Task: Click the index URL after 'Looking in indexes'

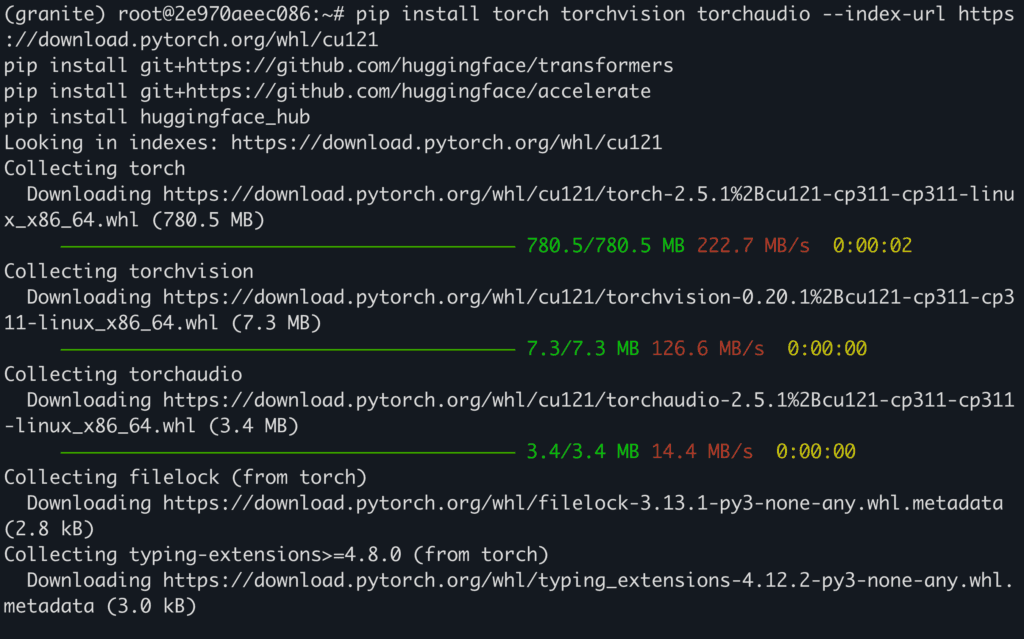Action: point(446,143)
